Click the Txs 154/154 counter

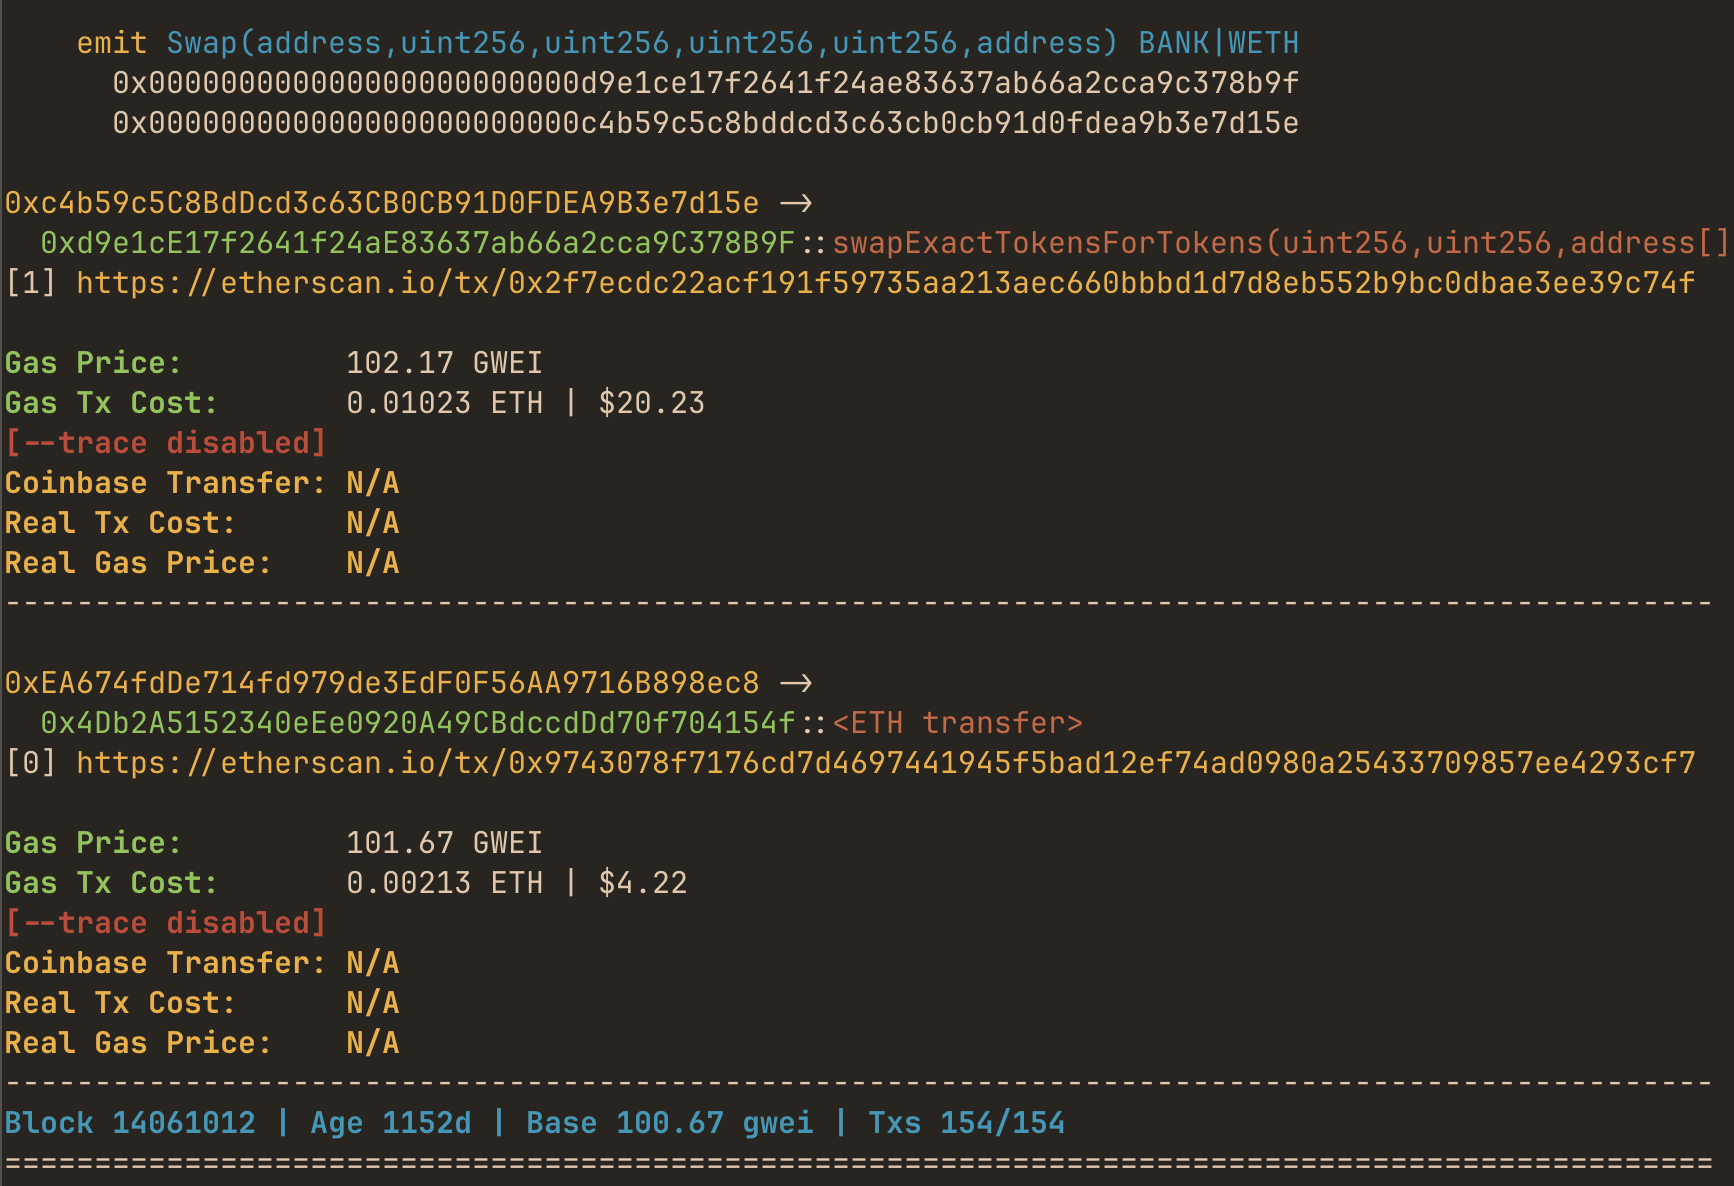[967, 1123]
